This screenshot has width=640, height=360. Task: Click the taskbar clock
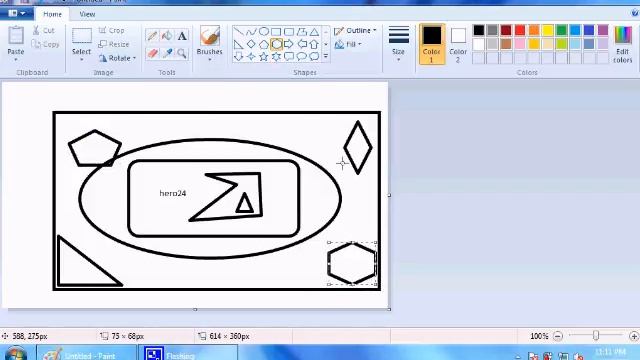point(610,353)
